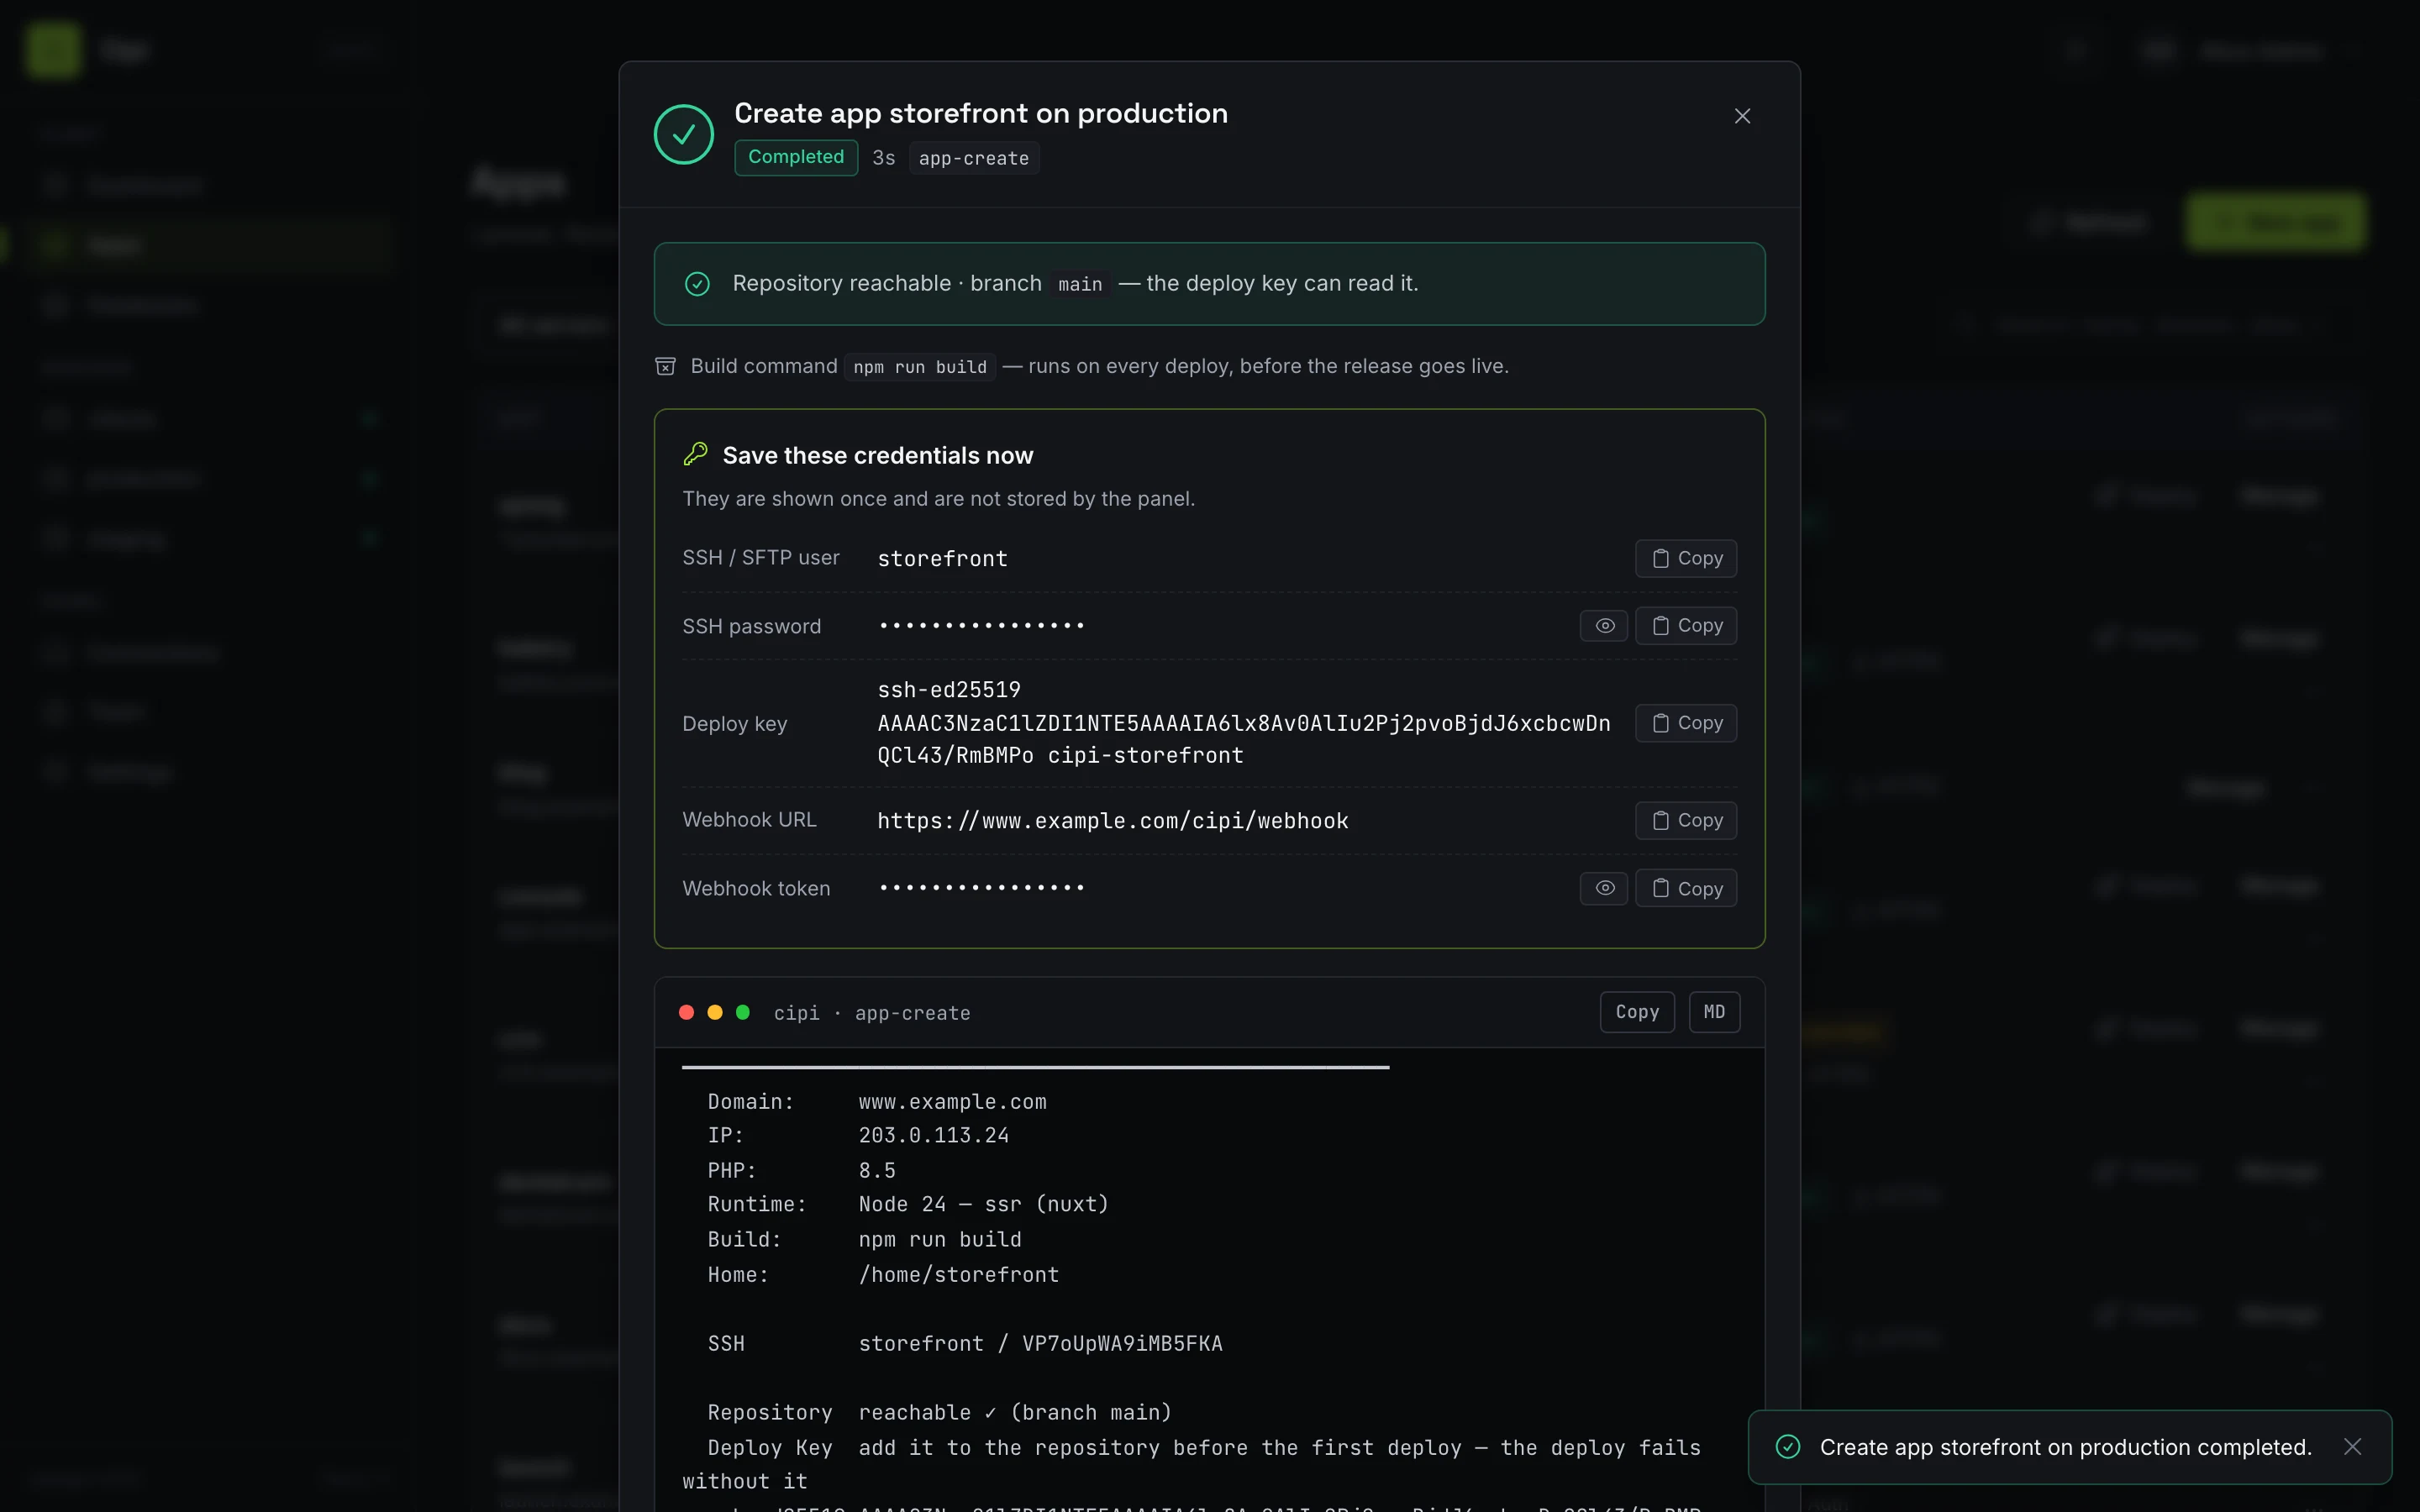Reveal the Webhook token with eye icon
The height and width of the screenshot is (1512, 2420).
coord(1604,888)
